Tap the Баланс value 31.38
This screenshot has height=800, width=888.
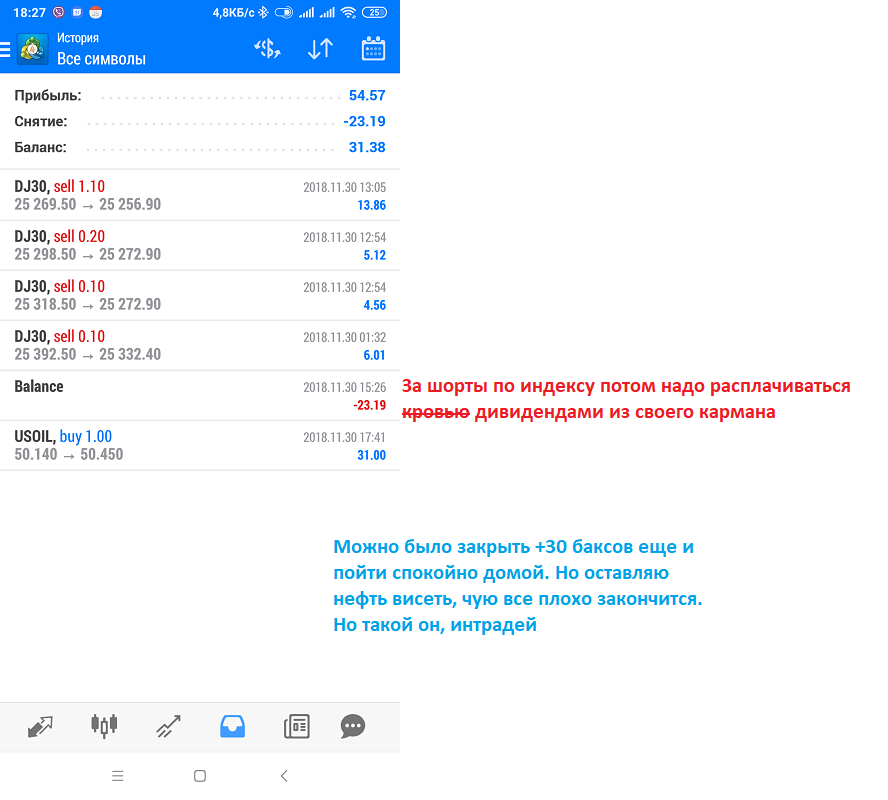pos(367,147)
